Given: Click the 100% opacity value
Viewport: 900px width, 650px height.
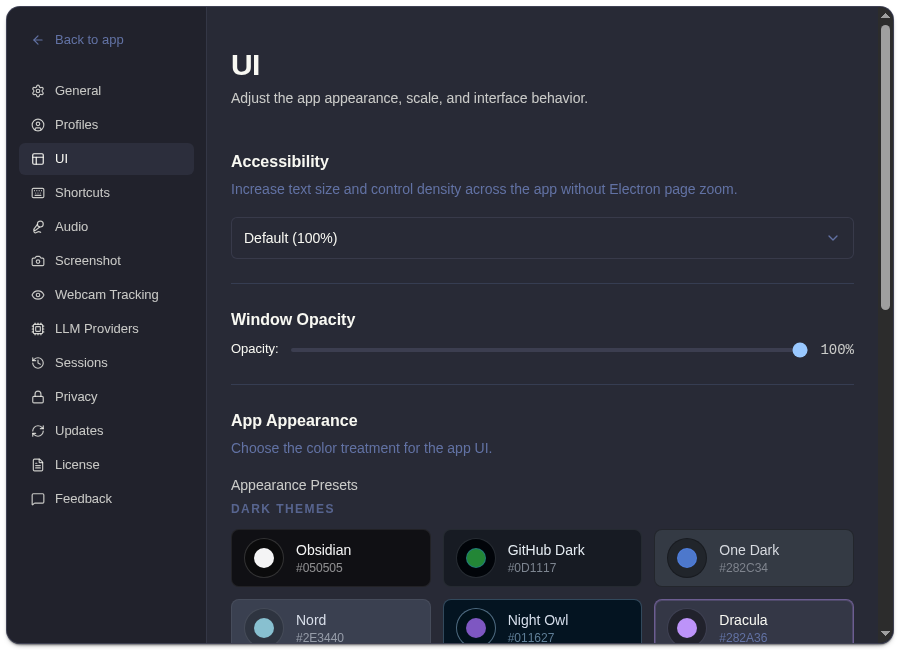Looking at the screenshot, I should tap(837, 350).
